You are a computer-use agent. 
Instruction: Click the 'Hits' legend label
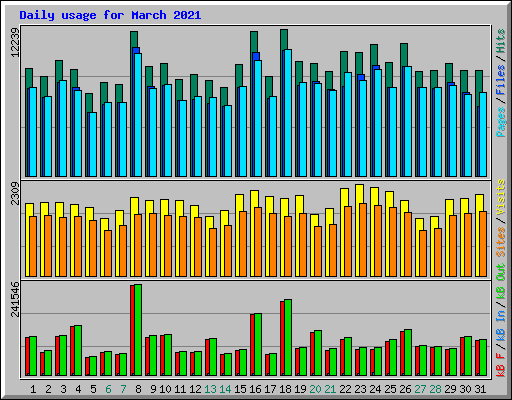(x=501, y=41)
